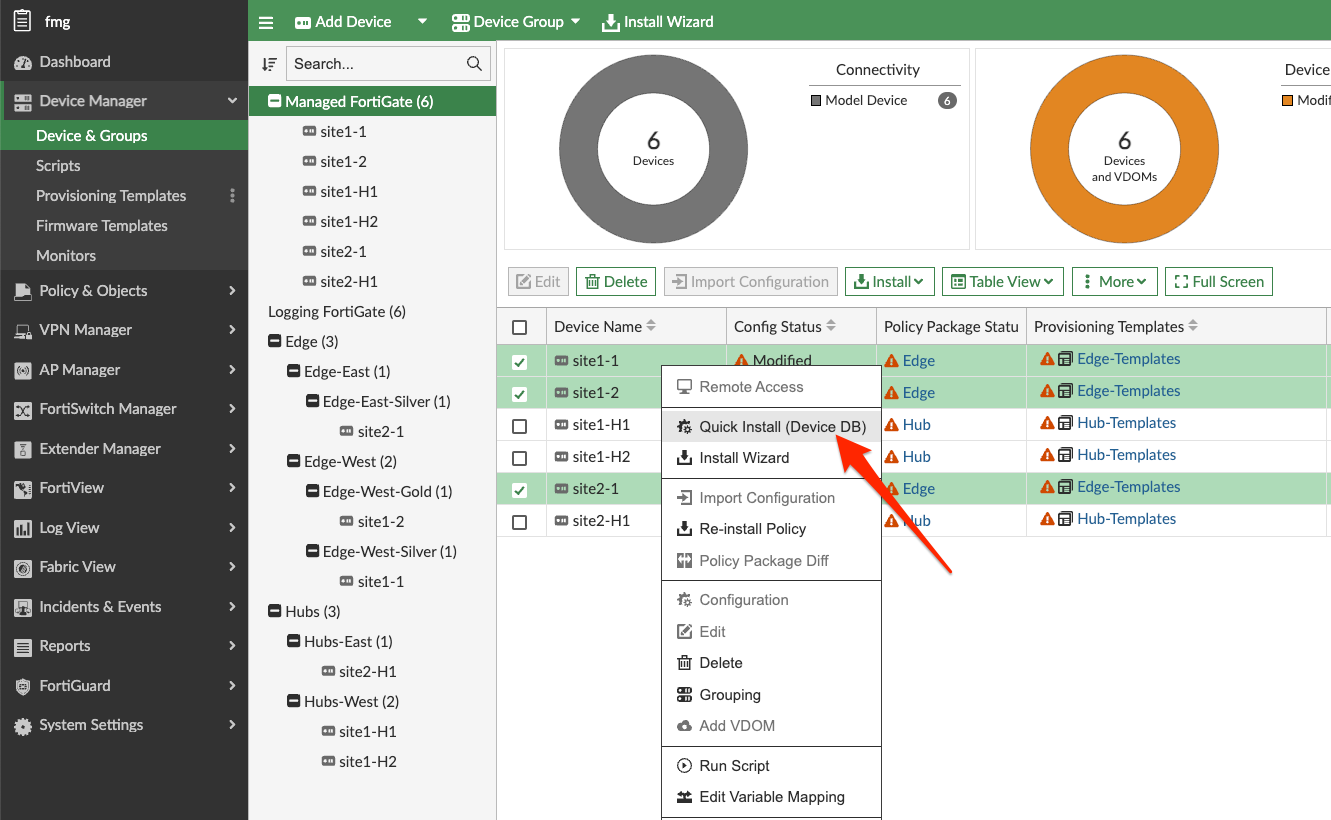Uncheck the site2-1 row checkbox

(x=519, y=490)
